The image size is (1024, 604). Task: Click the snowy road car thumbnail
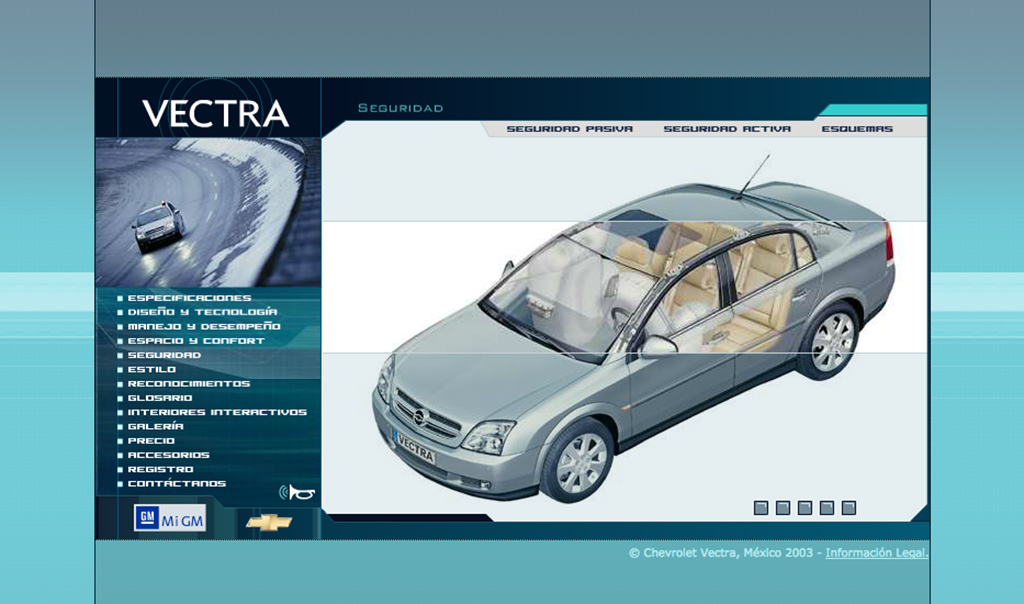click(208, 212)
